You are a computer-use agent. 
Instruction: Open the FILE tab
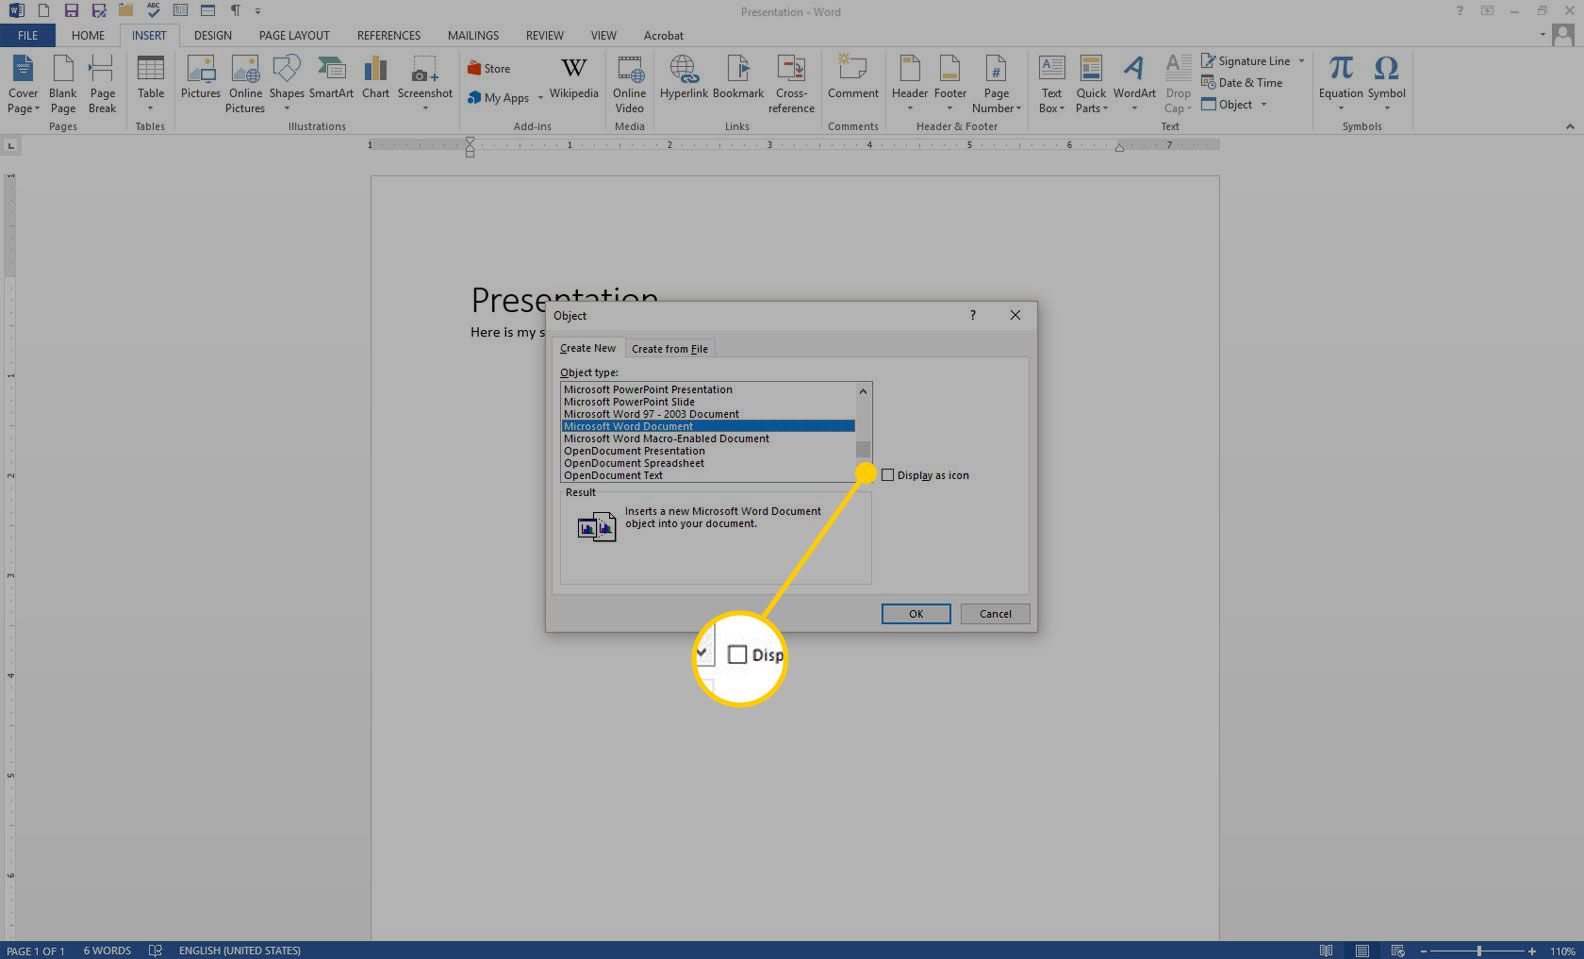pyautogui.click(x=28, y=35)
